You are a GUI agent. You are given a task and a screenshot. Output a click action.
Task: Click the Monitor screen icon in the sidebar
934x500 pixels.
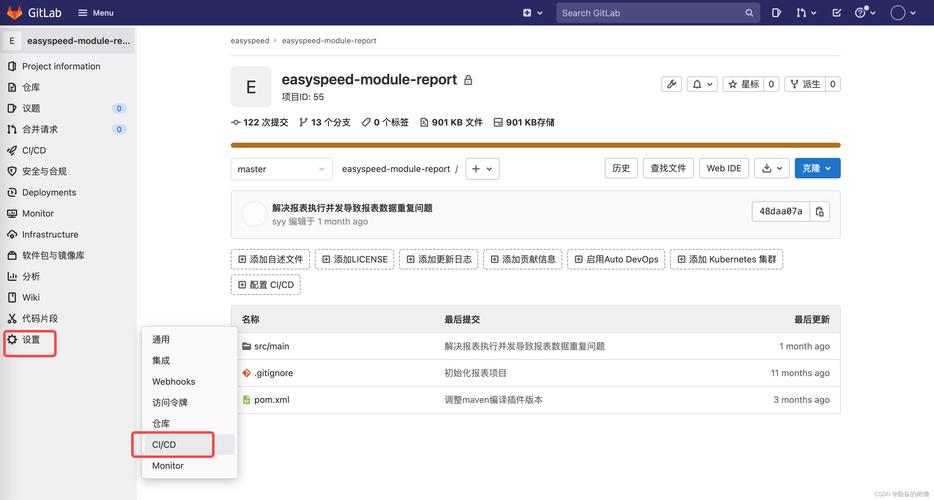[12, 213]
